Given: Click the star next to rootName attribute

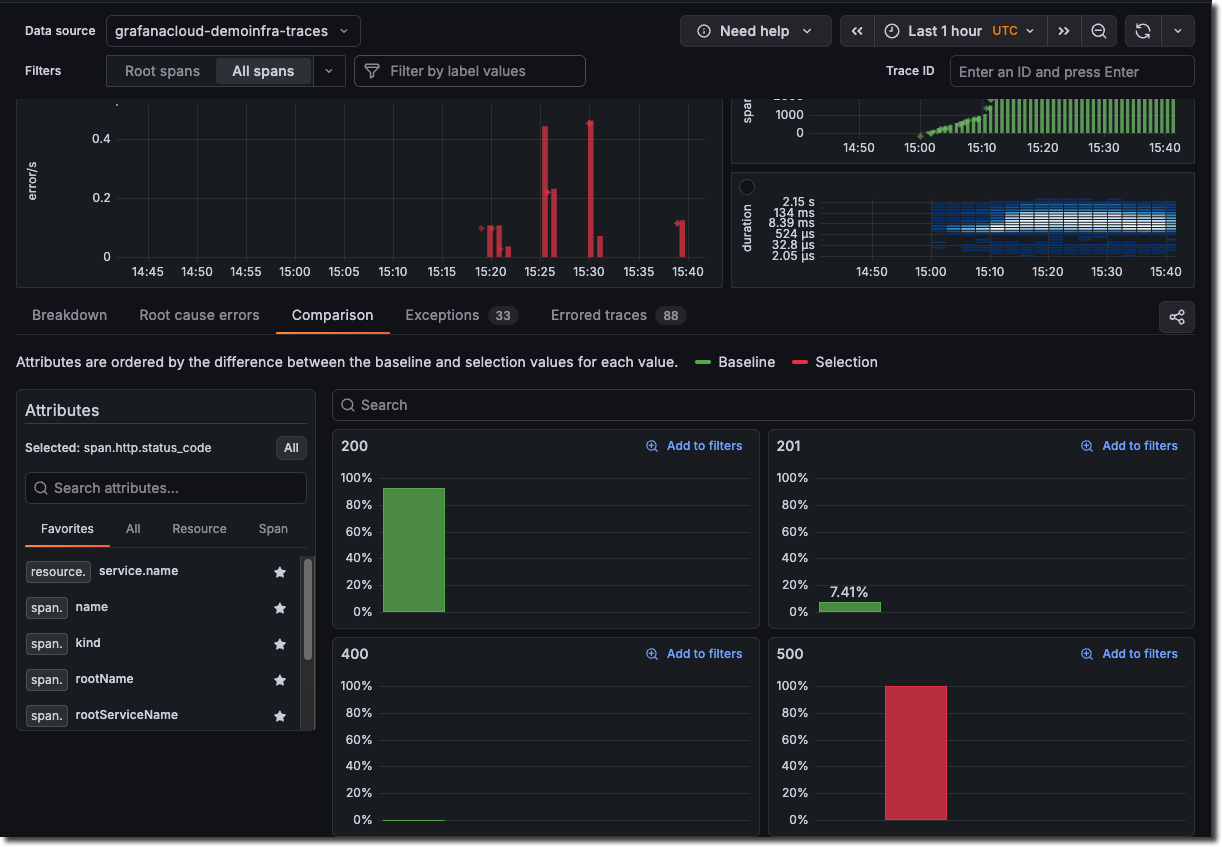Looking at the screenshot, I should click(280, 680).
